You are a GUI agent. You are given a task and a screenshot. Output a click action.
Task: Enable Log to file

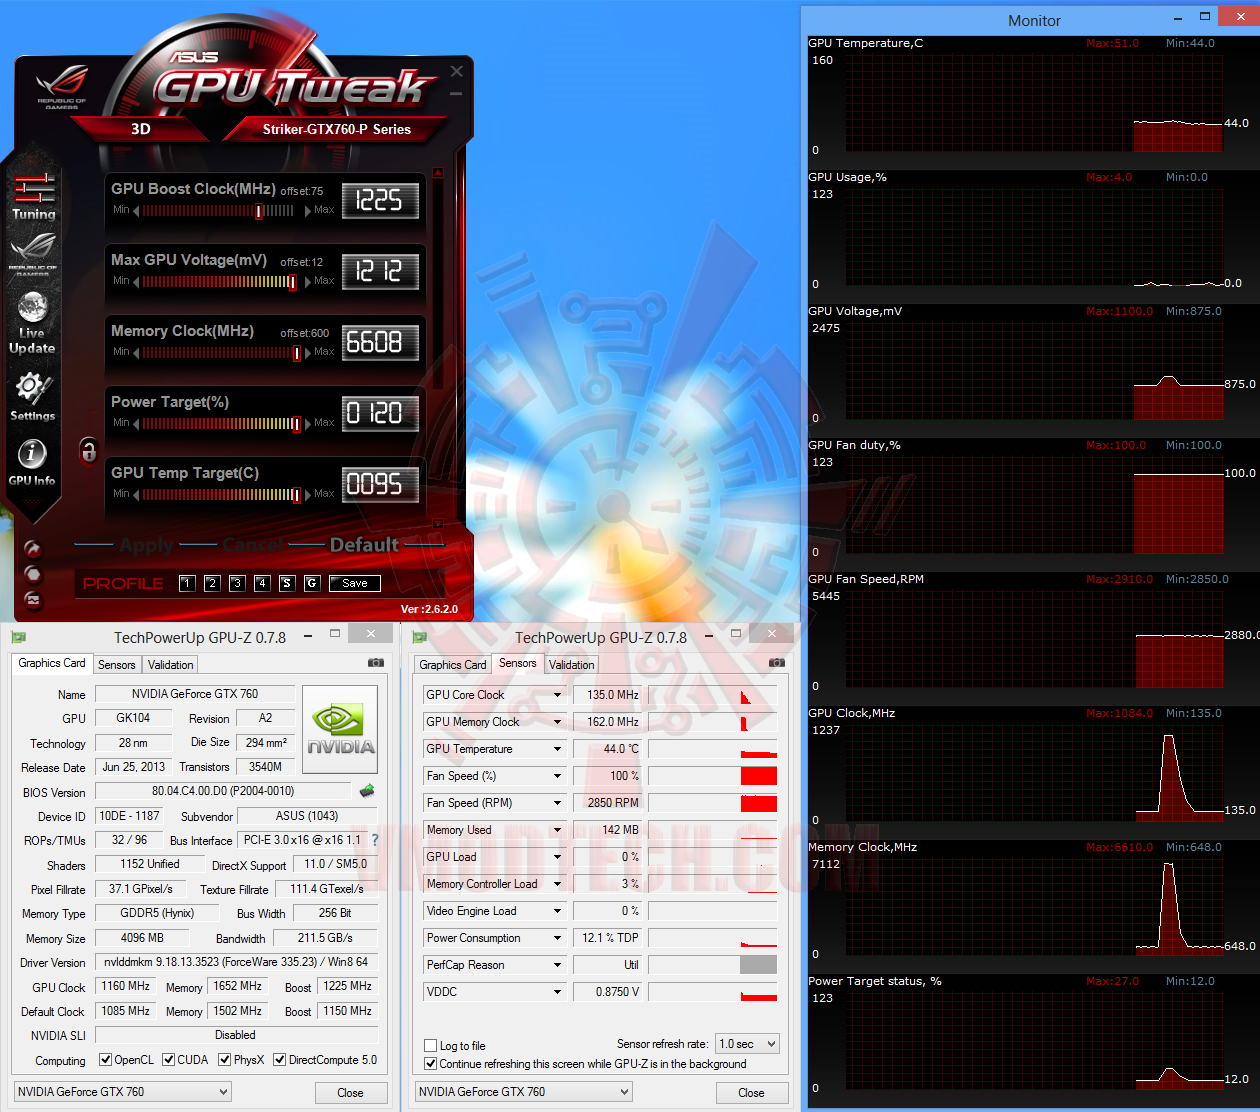[x=431, y=1046]
